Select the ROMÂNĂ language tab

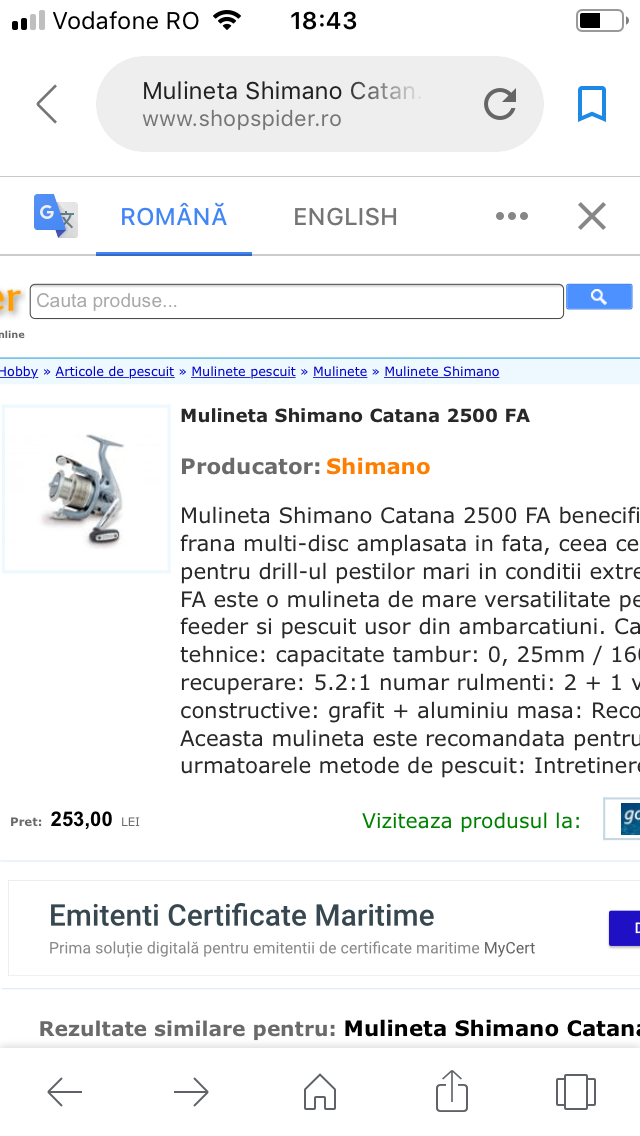(174, 216)
